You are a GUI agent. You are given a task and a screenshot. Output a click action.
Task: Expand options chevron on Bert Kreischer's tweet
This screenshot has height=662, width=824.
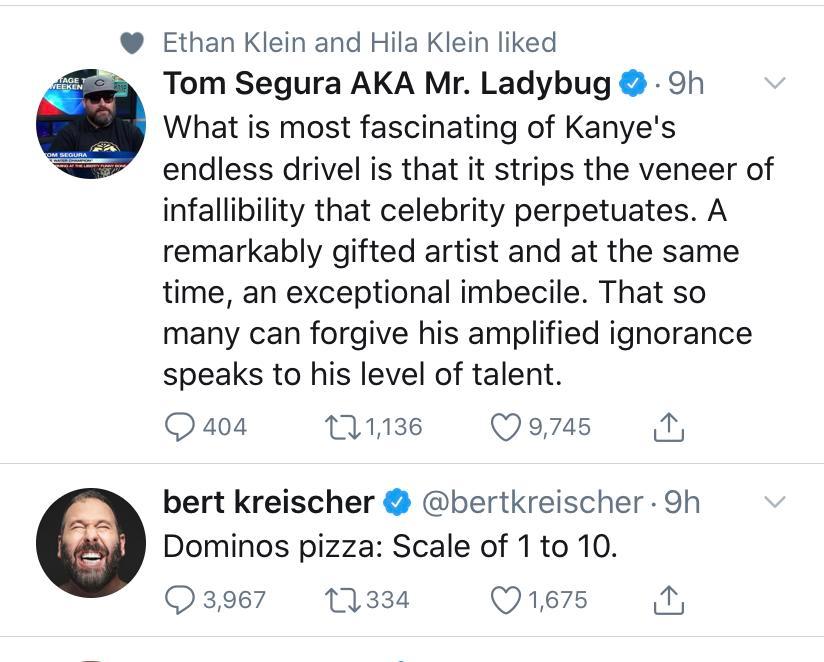coord(775,501)
